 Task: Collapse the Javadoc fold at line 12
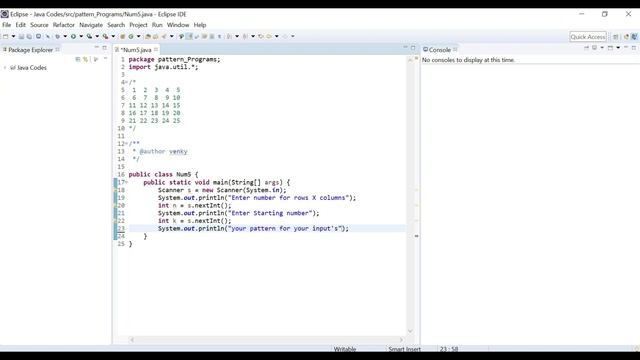(x=127, y=144)
